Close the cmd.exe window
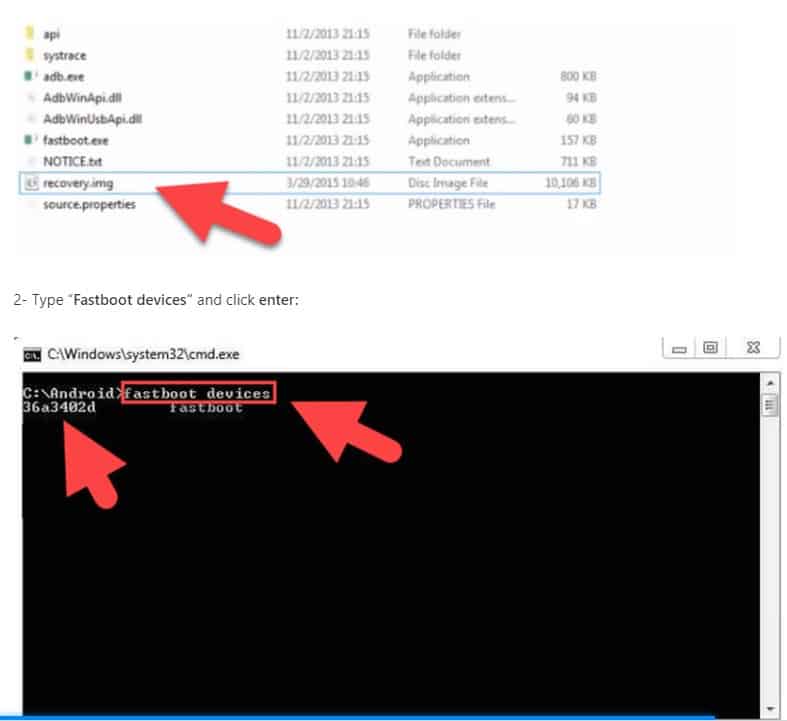The height and width of the screenshot is (721, 787). (751, 349)
